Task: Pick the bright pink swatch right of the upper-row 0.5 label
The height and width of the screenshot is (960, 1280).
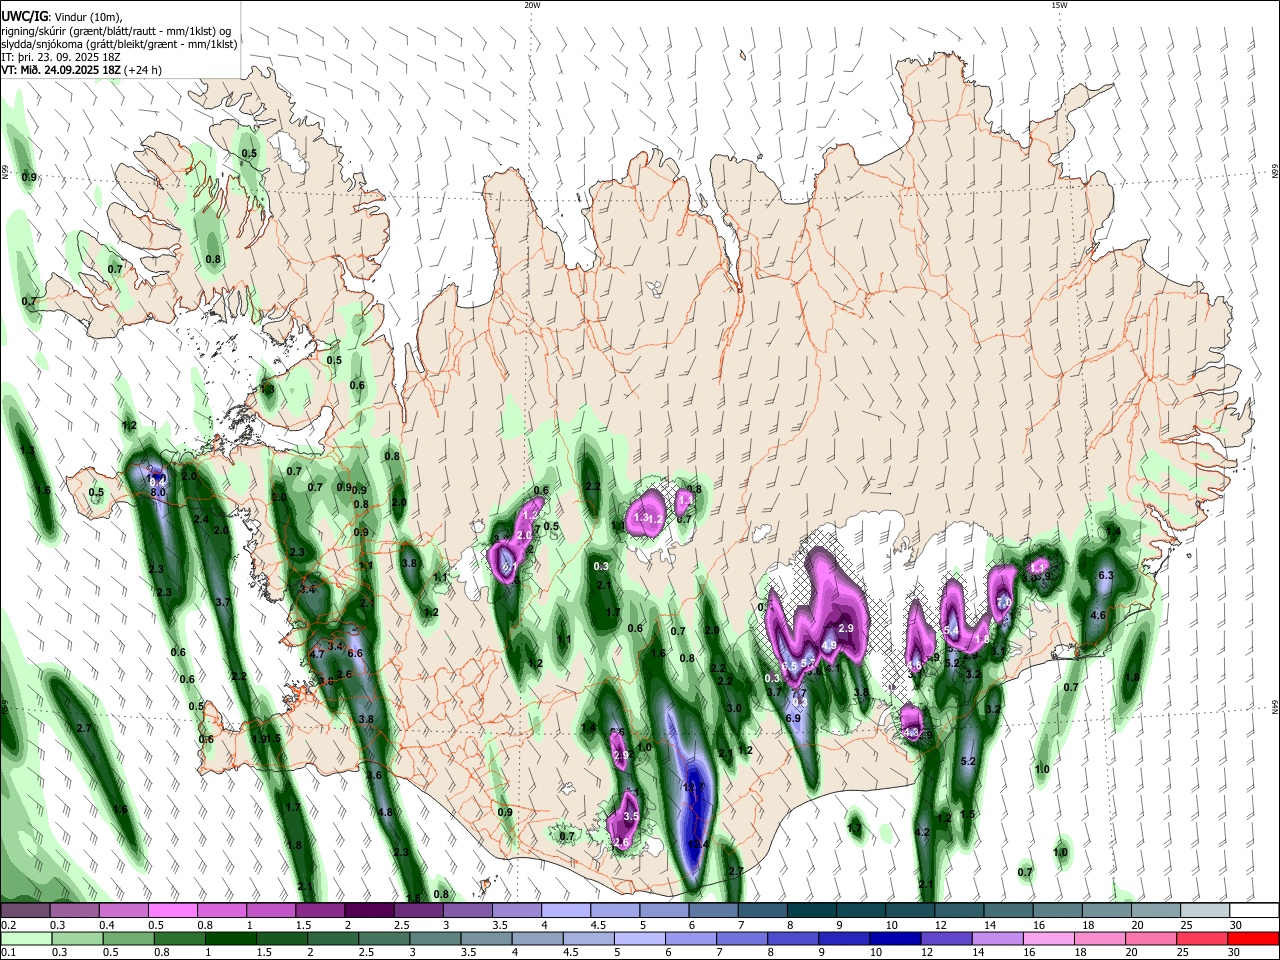Action: pyautogui.click(x=173, y=911)
